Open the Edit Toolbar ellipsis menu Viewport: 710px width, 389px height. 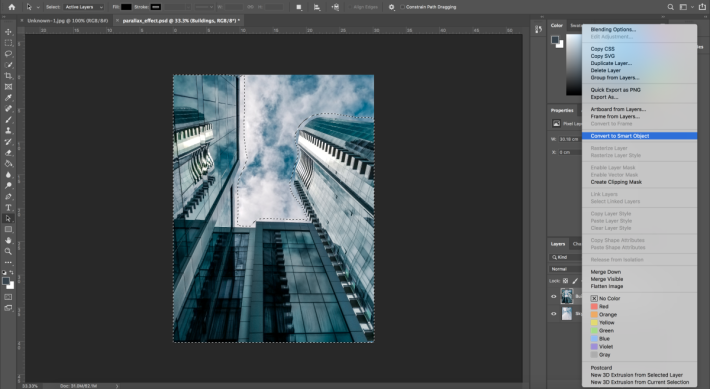[8, 262]
